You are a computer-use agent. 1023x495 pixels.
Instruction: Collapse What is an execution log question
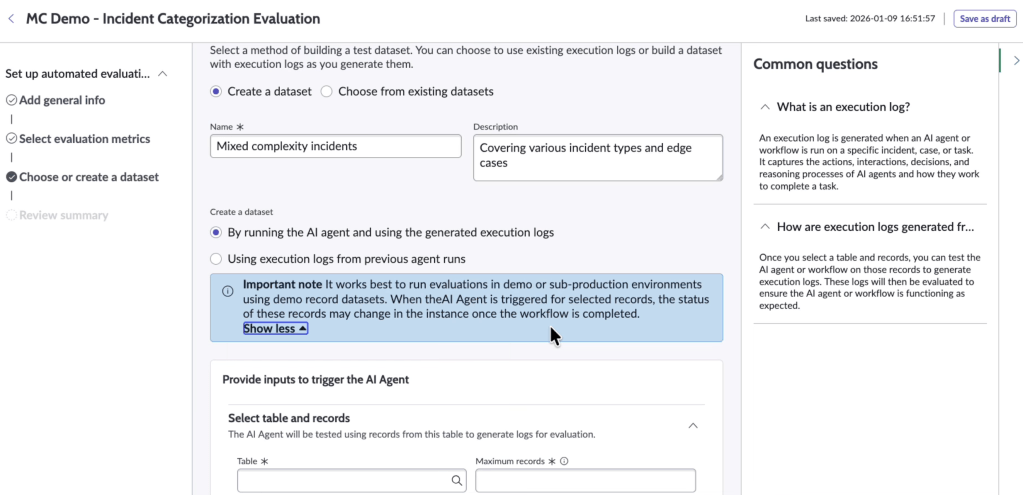pyautogui.click(x=765, y=107)
